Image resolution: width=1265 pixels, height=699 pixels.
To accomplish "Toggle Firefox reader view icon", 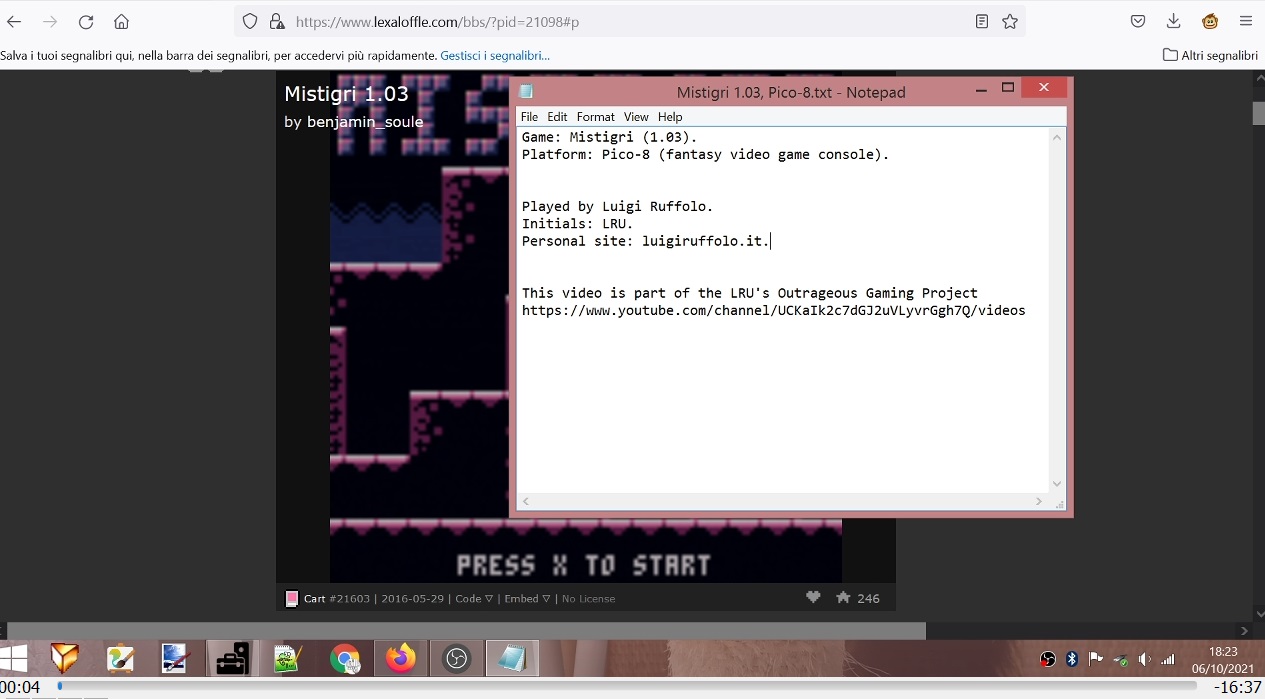I will 982,21.
